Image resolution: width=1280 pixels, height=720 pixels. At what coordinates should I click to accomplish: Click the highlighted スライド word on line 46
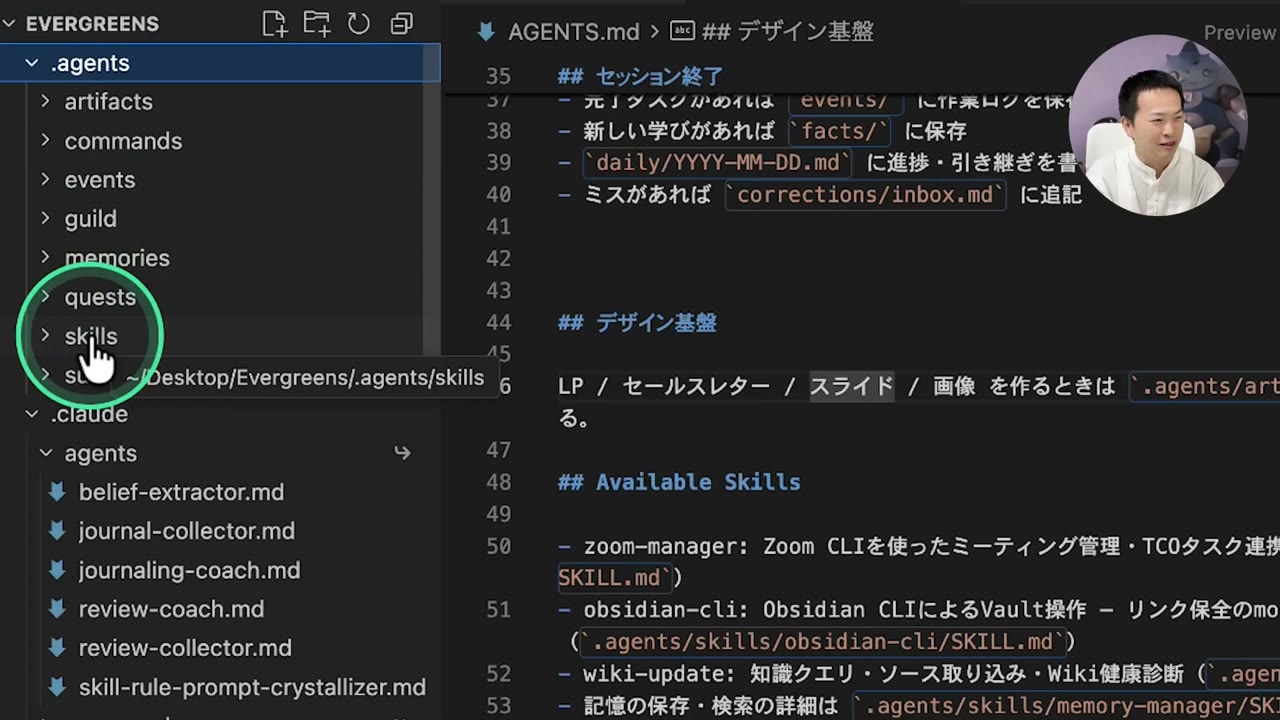pyautogui.click(x=851, y=386)
